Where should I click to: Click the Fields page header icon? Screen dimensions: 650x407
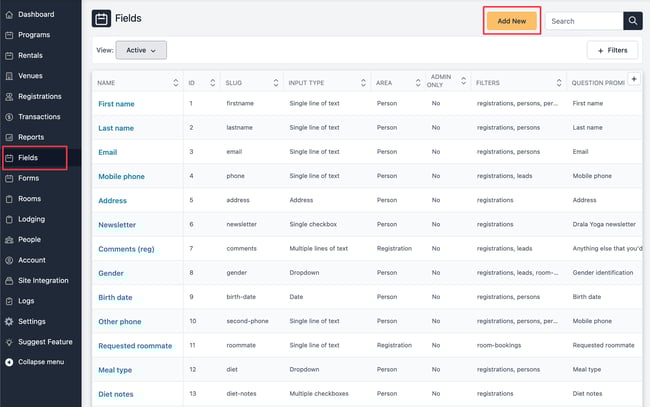pos(101,19)
